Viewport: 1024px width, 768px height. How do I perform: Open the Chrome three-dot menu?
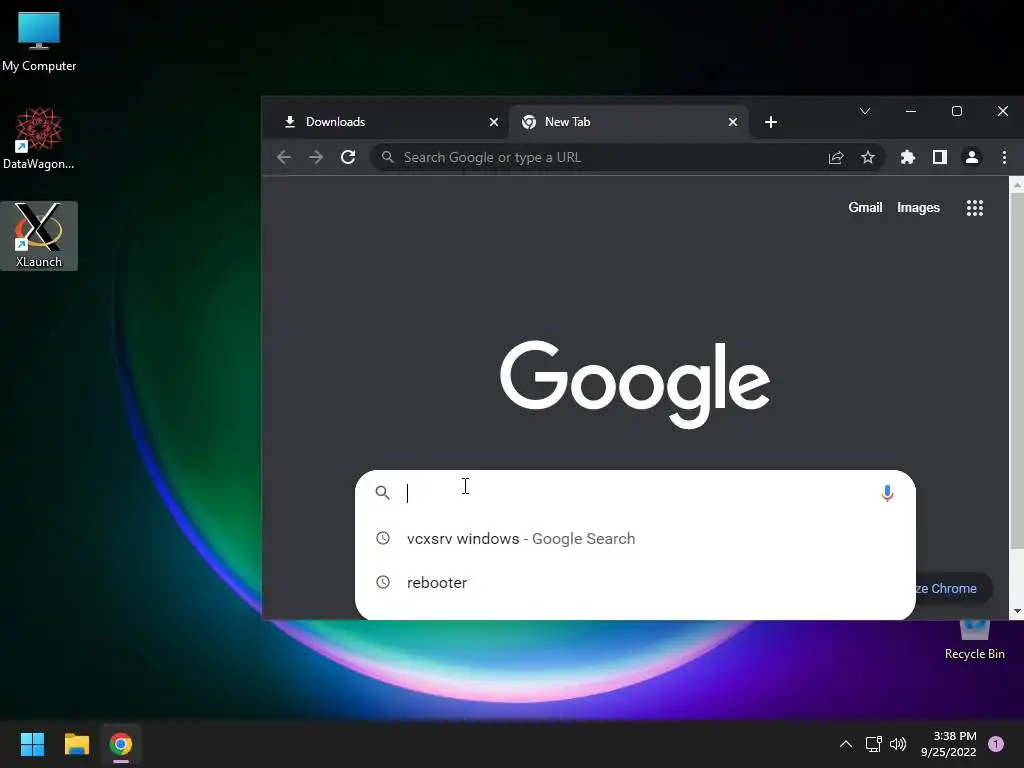1004,157
